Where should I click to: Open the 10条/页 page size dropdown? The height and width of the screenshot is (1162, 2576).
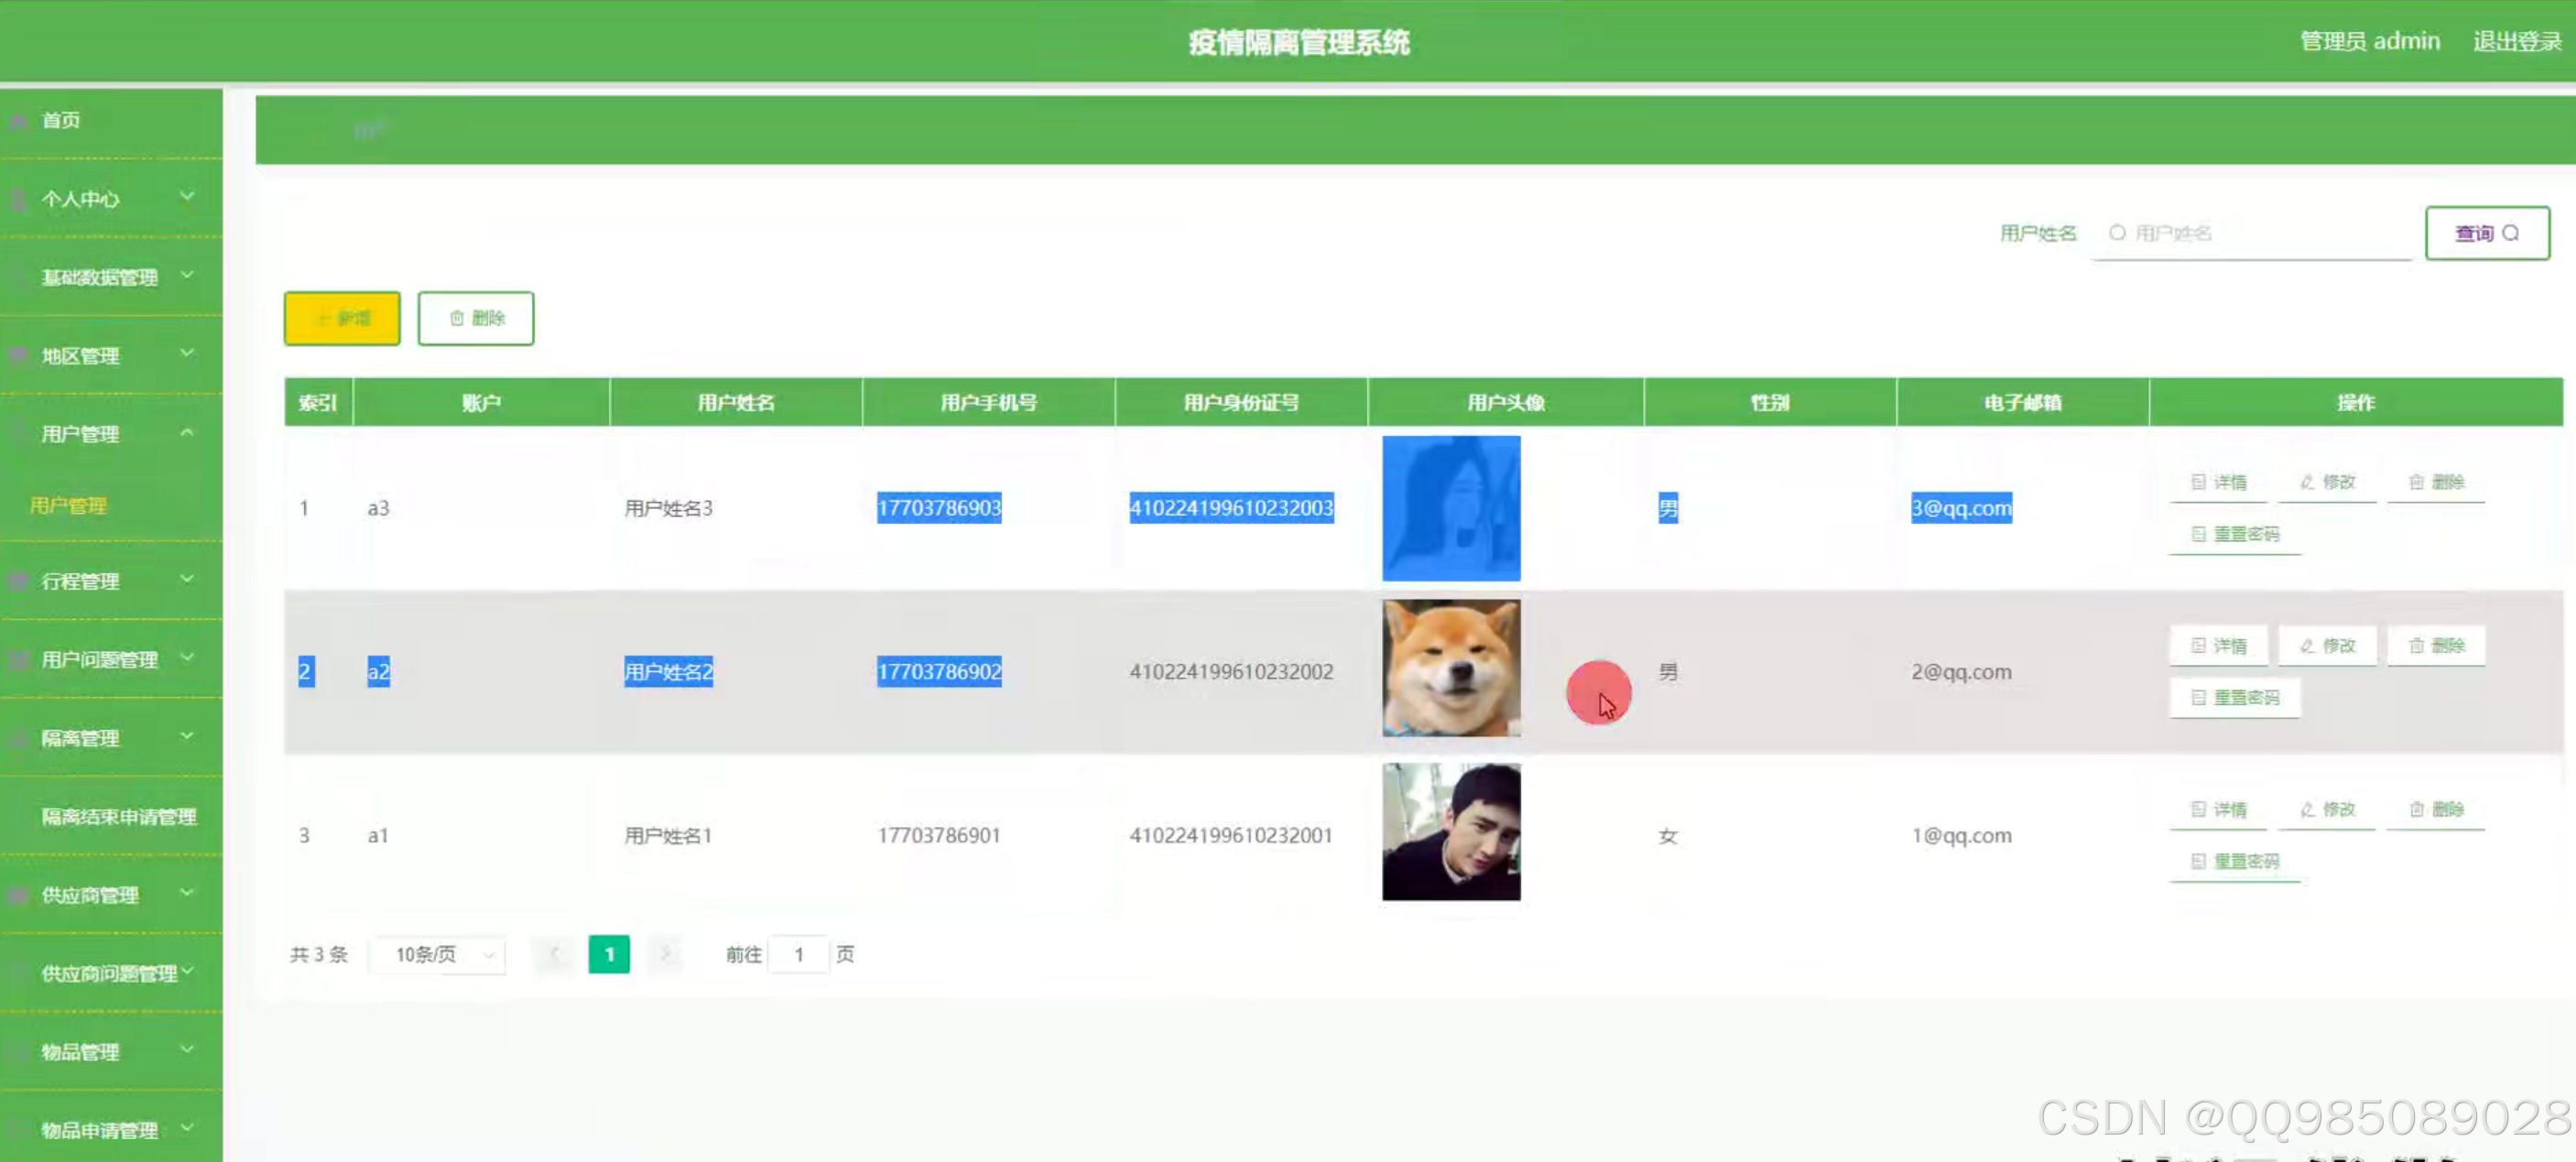click(436, 955)
